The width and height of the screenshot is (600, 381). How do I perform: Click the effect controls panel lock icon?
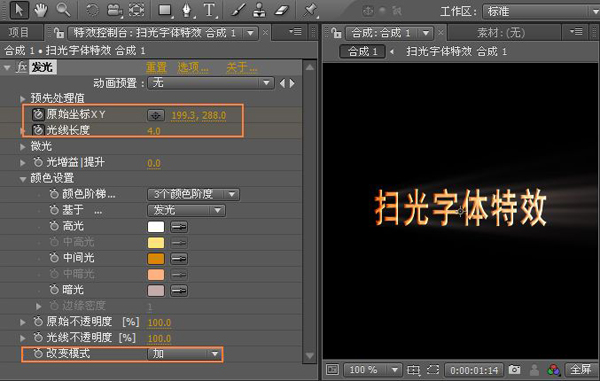[59, 33]
